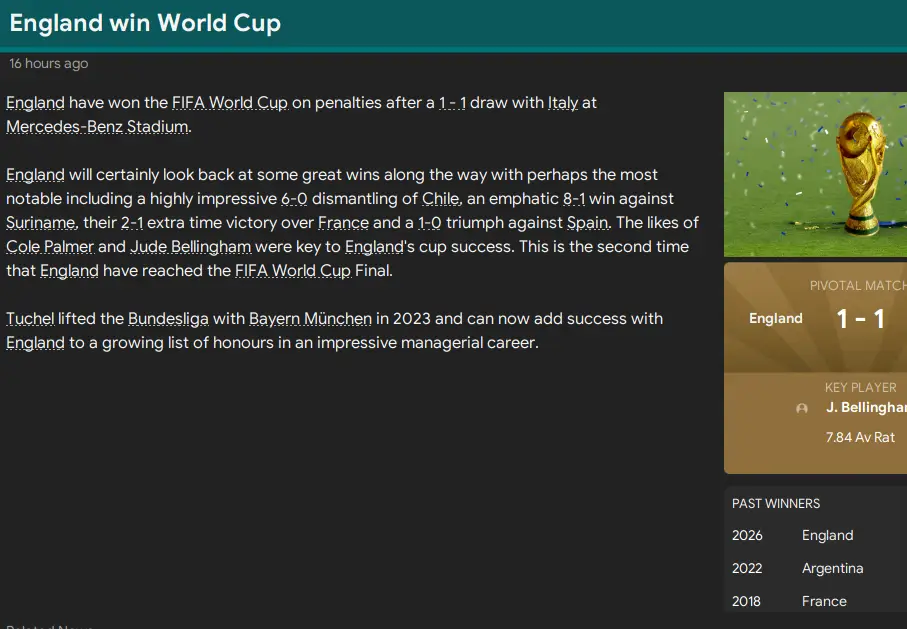Open Tuchel's profile link
Screen dimensions: 907x629
(29, 318)
